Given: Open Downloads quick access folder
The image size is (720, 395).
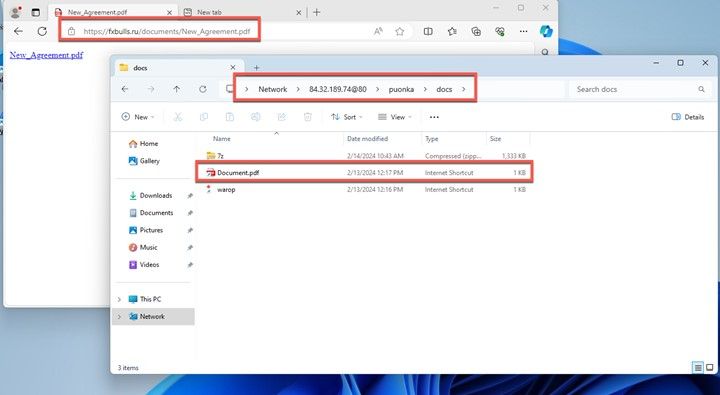Looking at the screenshot, I should coord(151,196).
